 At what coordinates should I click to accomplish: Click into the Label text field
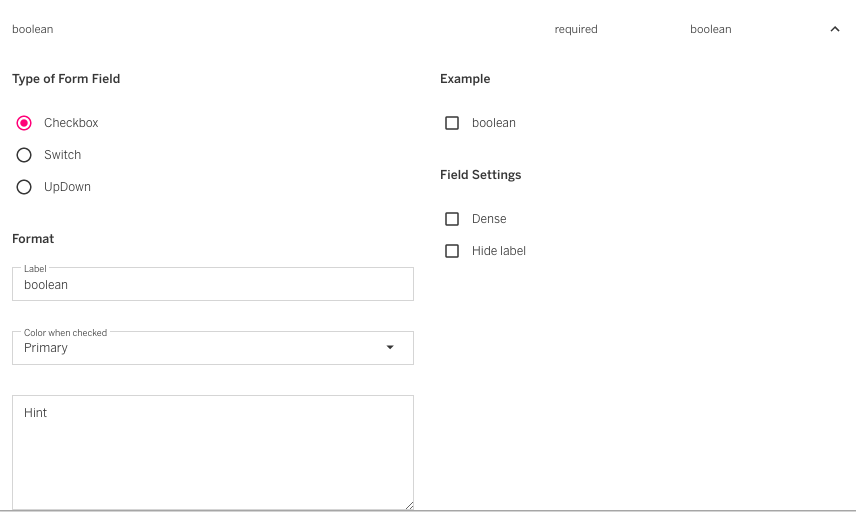(212, 285)
